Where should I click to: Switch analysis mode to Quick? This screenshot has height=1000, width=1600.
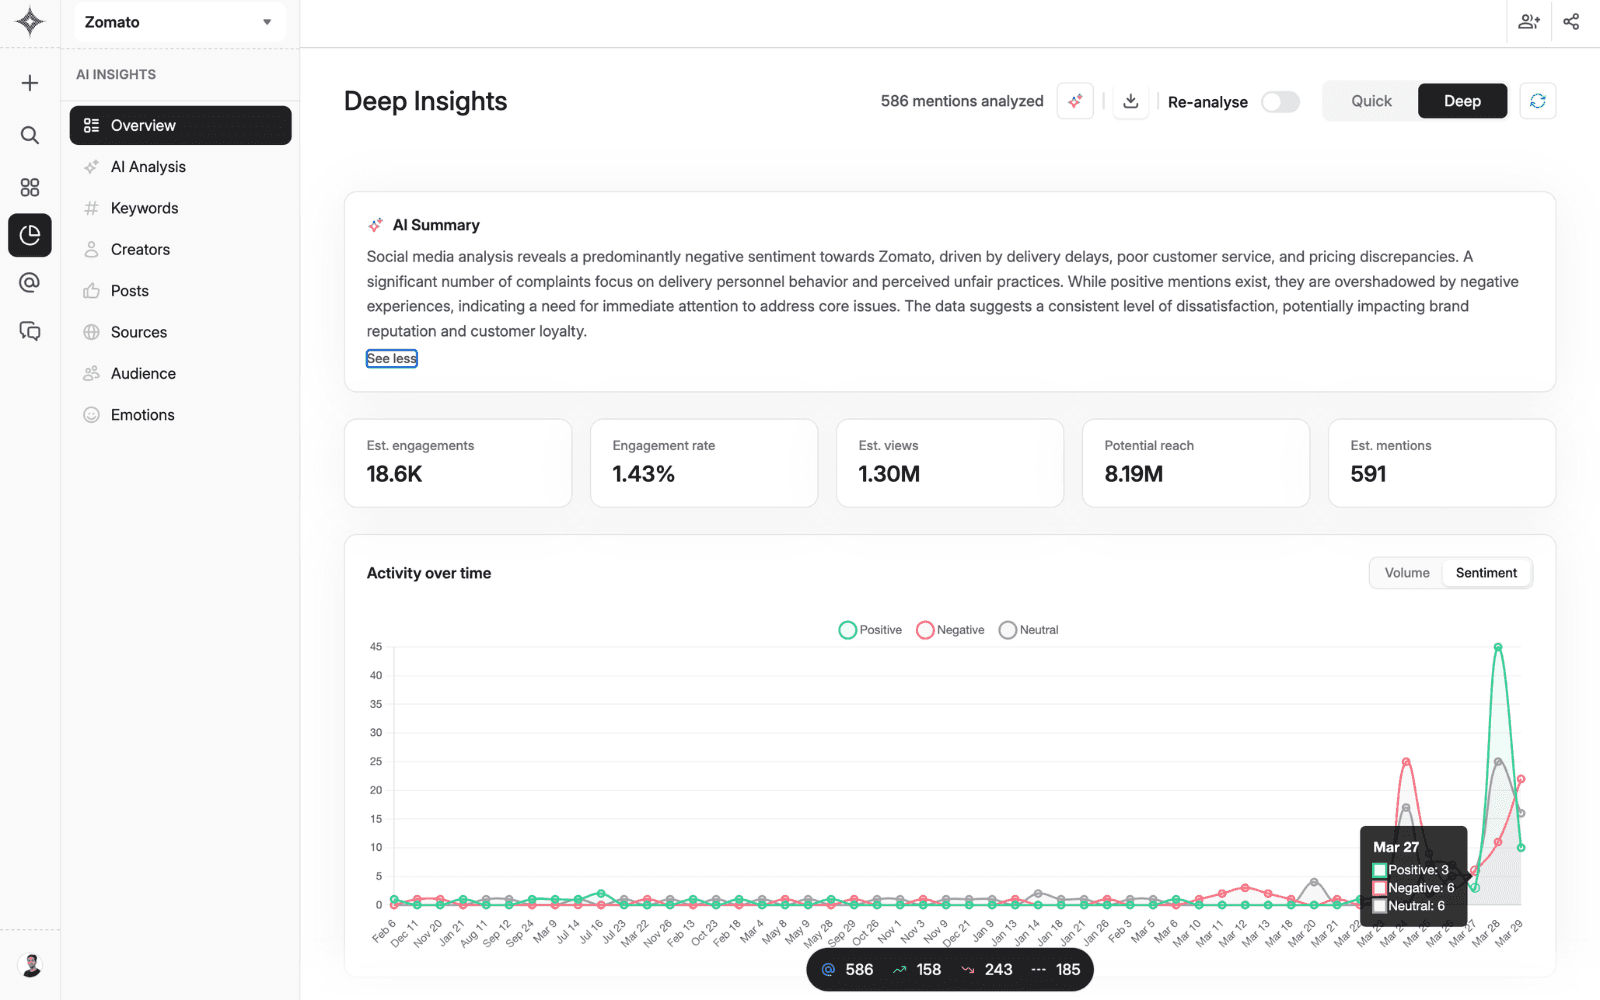pos(1370,100)
